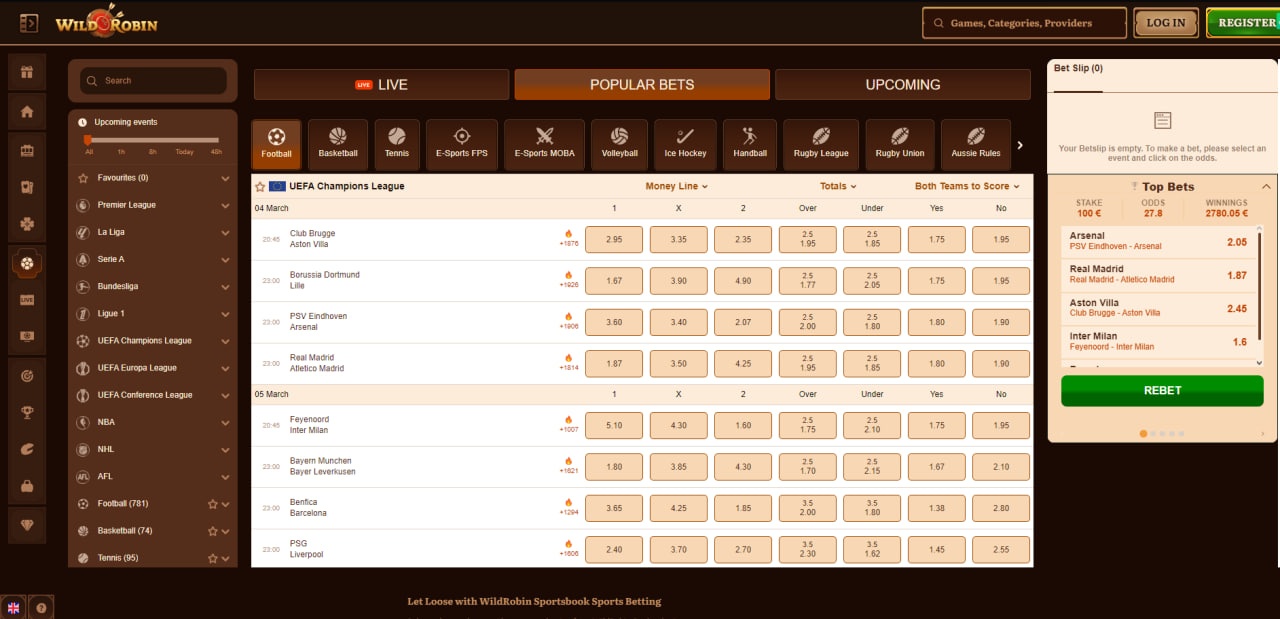Star the Football (781) category

pos(212,504)
